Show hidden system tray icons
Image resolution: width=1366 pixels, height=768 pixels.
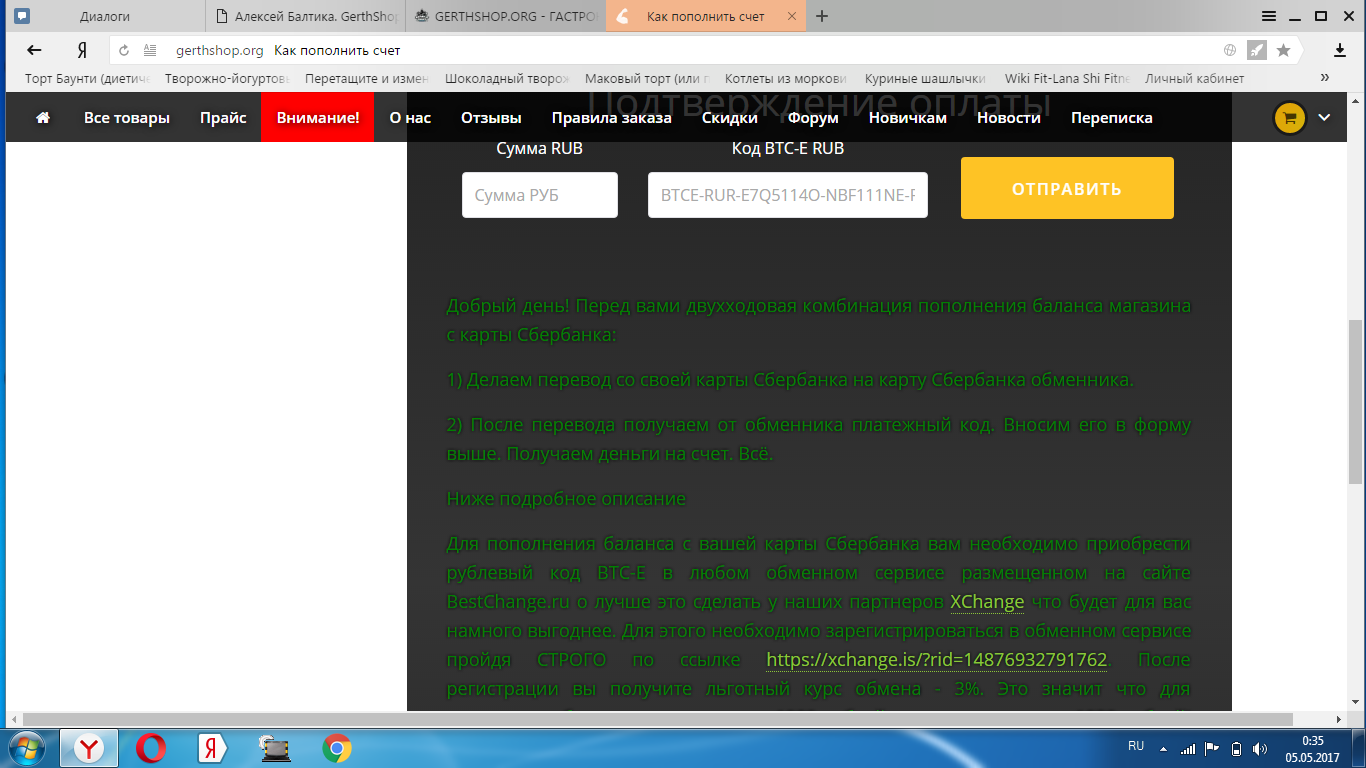tap(1162, 748)
